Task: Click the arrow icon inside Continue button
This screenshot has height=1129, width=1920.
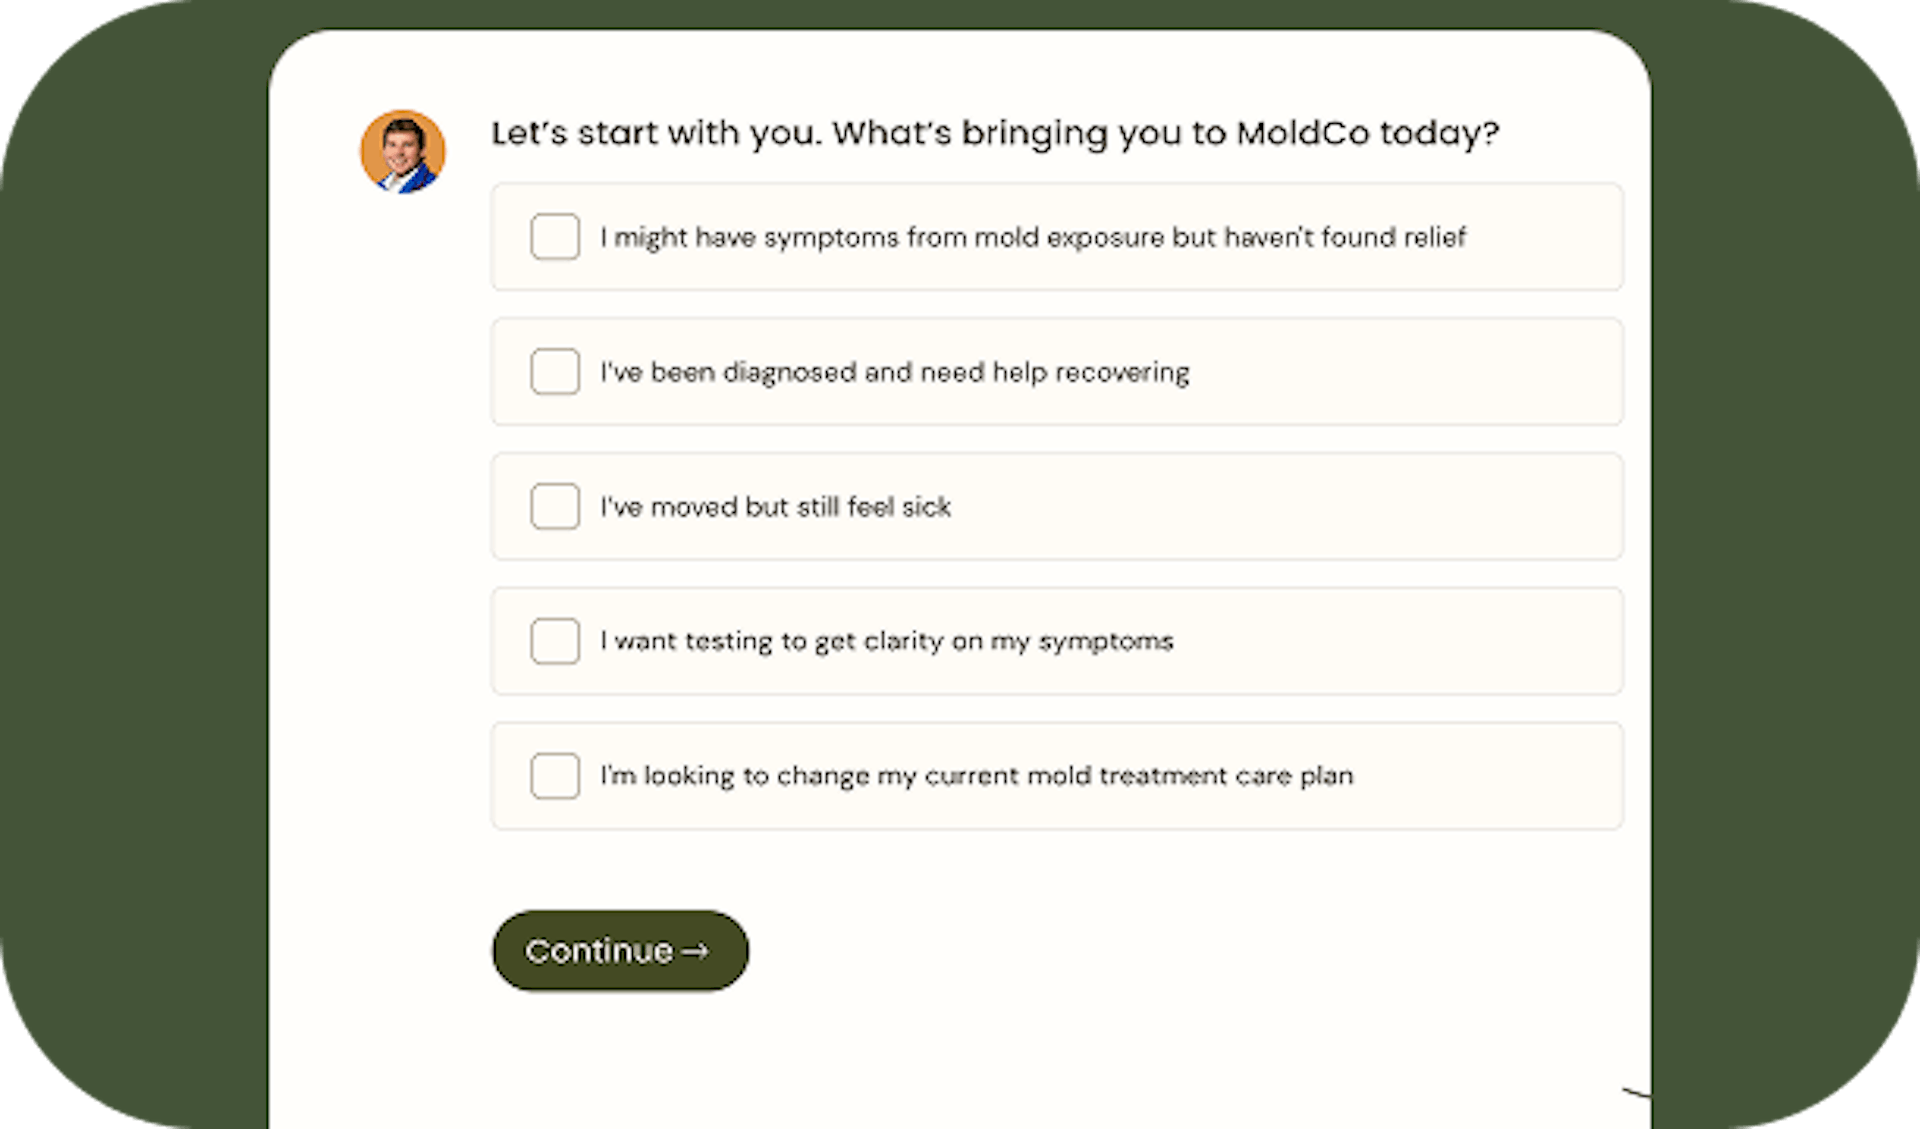Action: point(697,951)
